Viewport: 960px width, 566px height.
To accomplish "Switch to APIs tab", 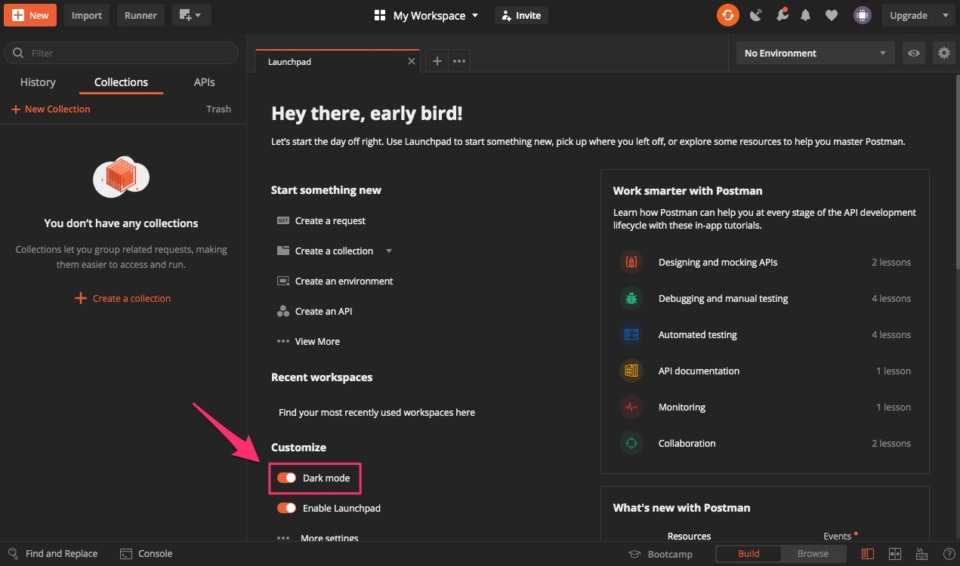I will pos(204,82).
